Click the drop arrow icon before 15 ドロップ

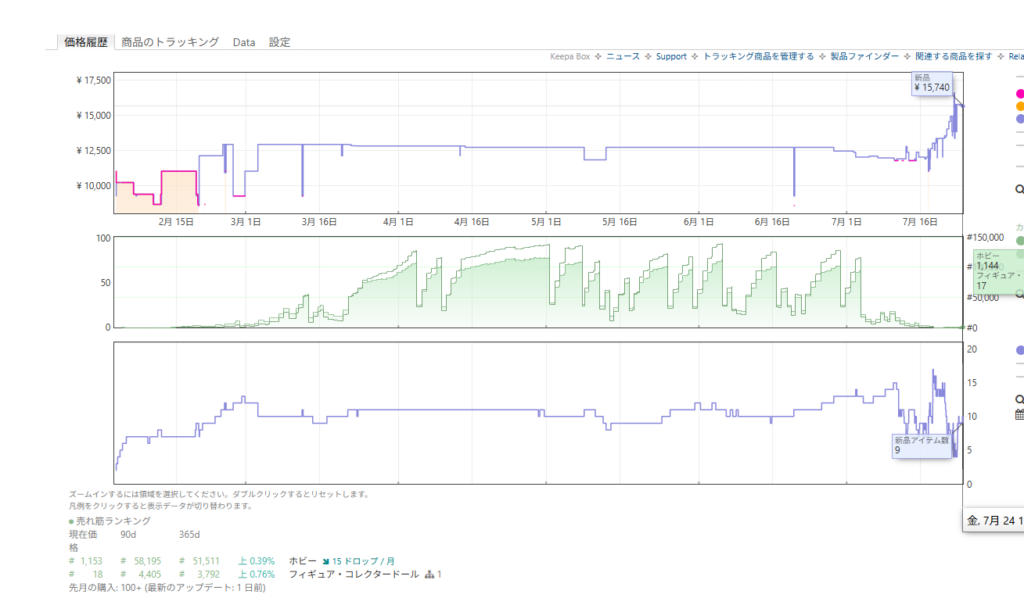click(326, 561)
